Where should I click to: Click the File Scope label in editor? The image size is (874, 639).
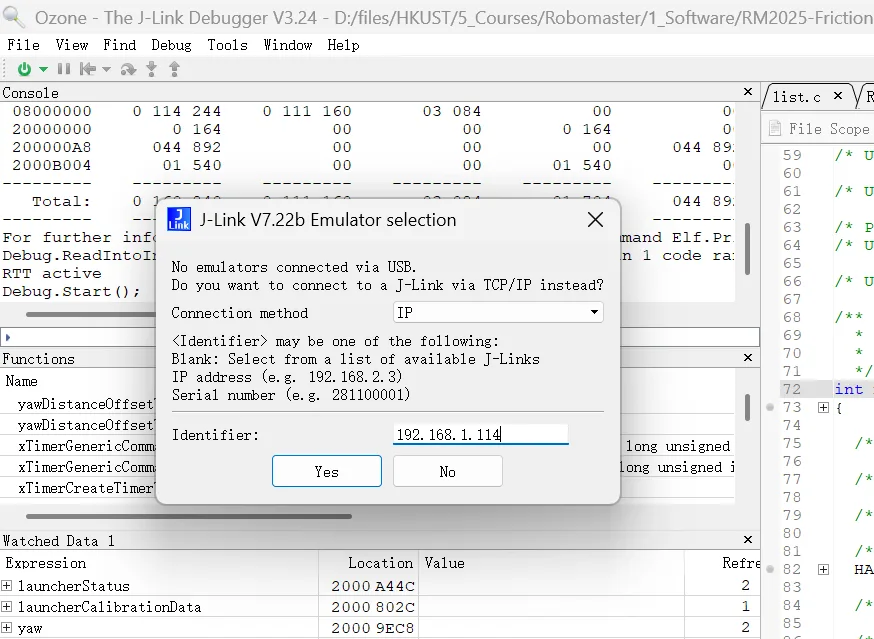pos(829,129)
